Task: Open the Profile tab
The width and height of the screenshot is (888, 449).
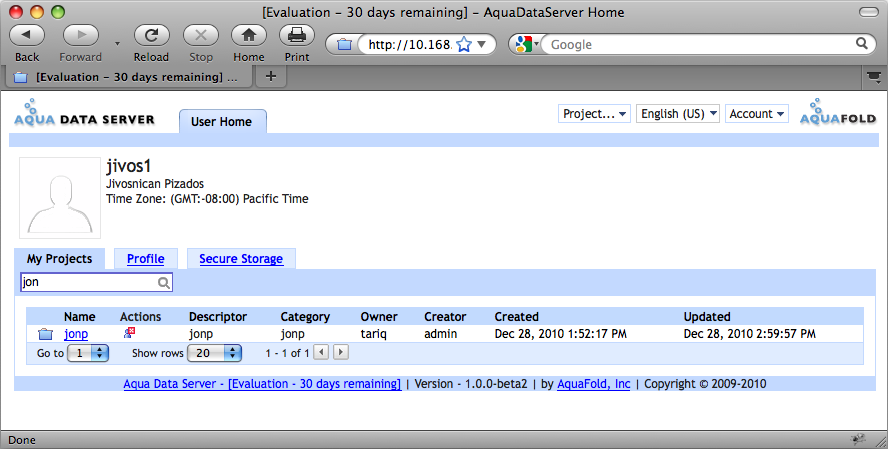Action: (146, 259)
